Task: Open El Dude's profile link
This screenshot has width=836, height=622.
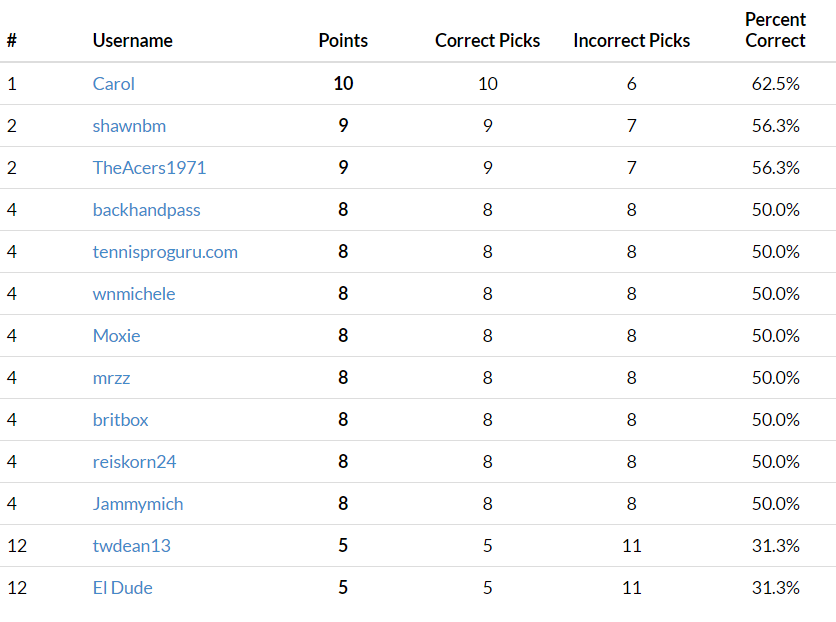Action: pos(123,588)
